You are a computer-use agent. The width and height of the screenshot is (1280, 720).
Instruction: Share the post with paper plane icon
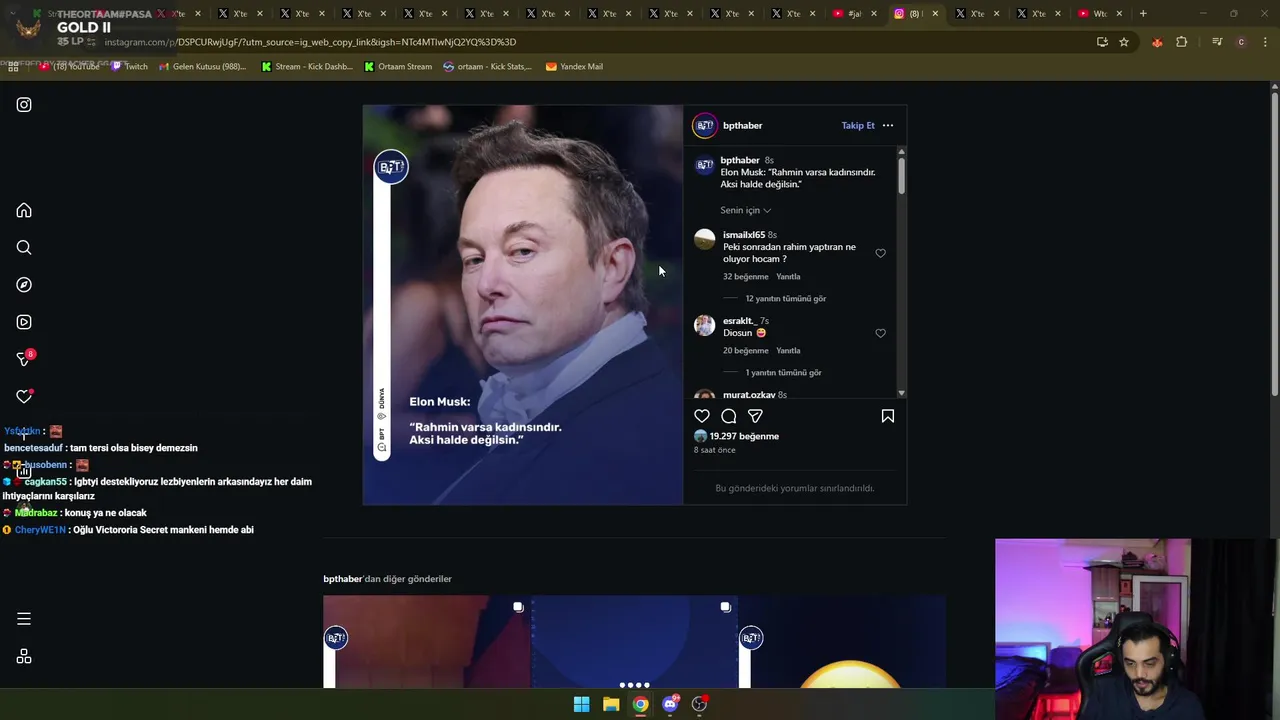coord(755,416)
